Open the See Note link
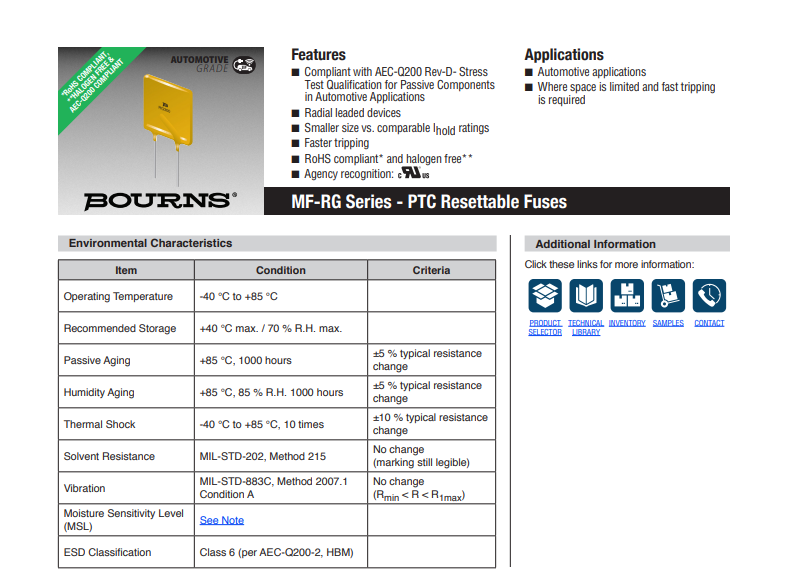Image resolution: width=789 pixels, height=577 pixels. point(222,520)
